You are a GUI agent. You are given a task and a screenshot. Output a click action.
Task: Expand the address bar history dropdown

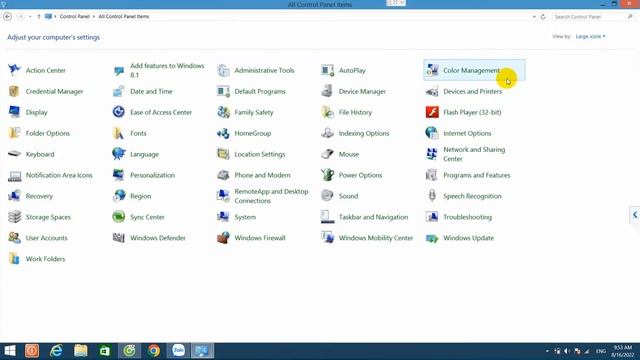(x=534, y=17)
